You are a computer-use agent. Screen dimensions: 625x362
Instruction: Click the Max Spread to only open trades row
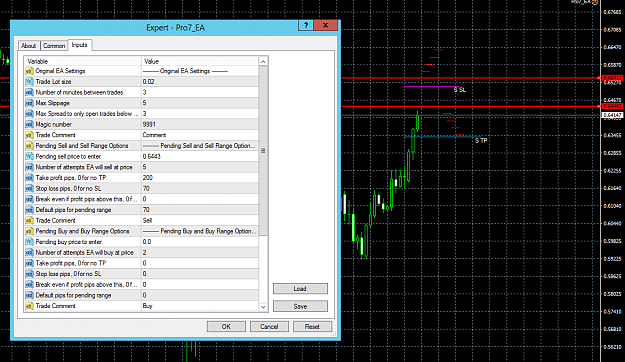tap(141, 114)
